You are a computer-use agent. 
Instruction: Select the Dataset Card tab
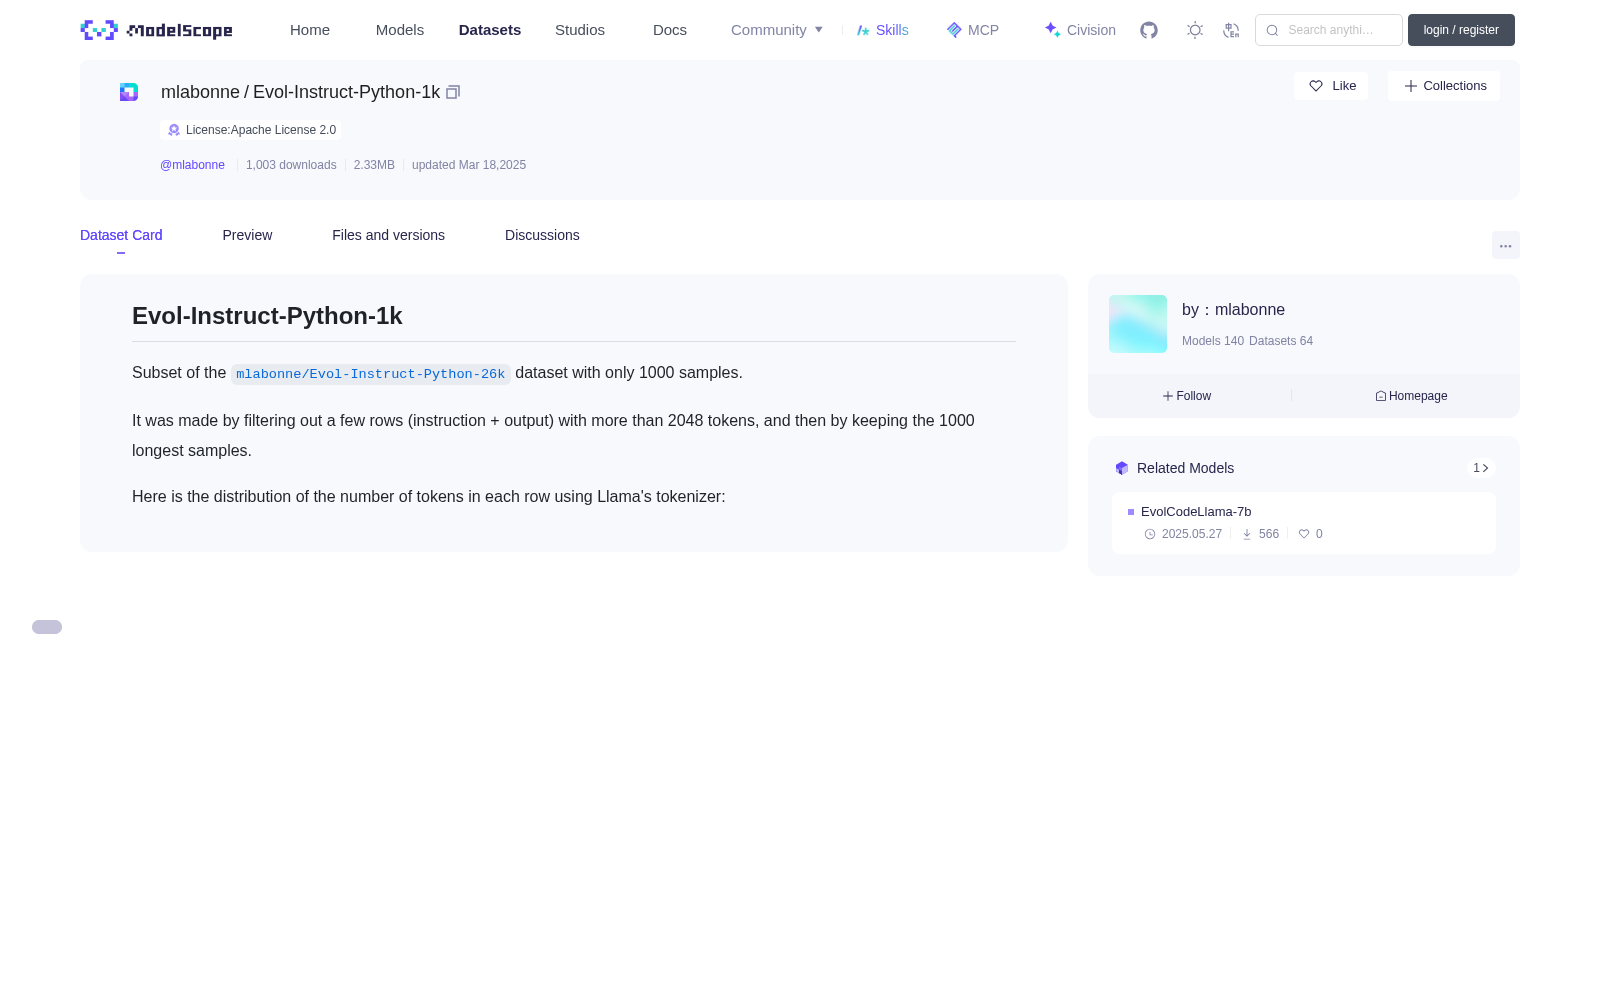click(121, 235)
